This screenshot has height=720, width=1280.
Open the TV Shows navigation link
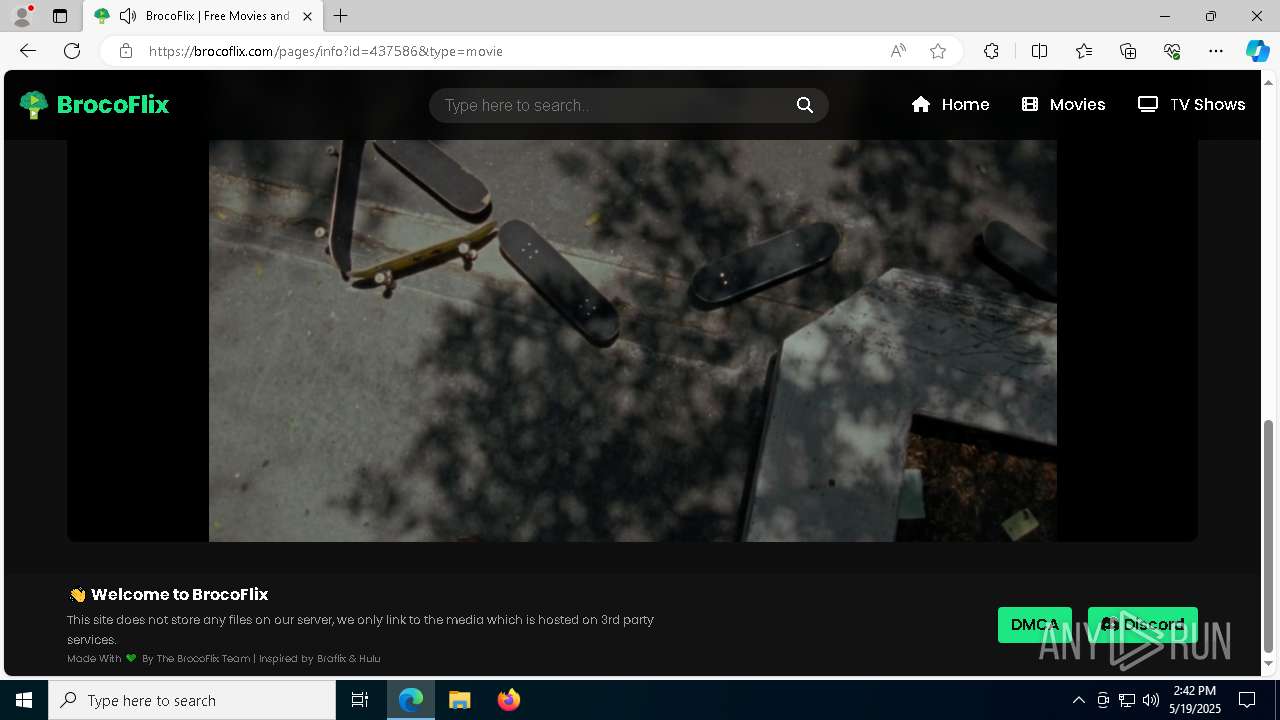(1191, 104)
